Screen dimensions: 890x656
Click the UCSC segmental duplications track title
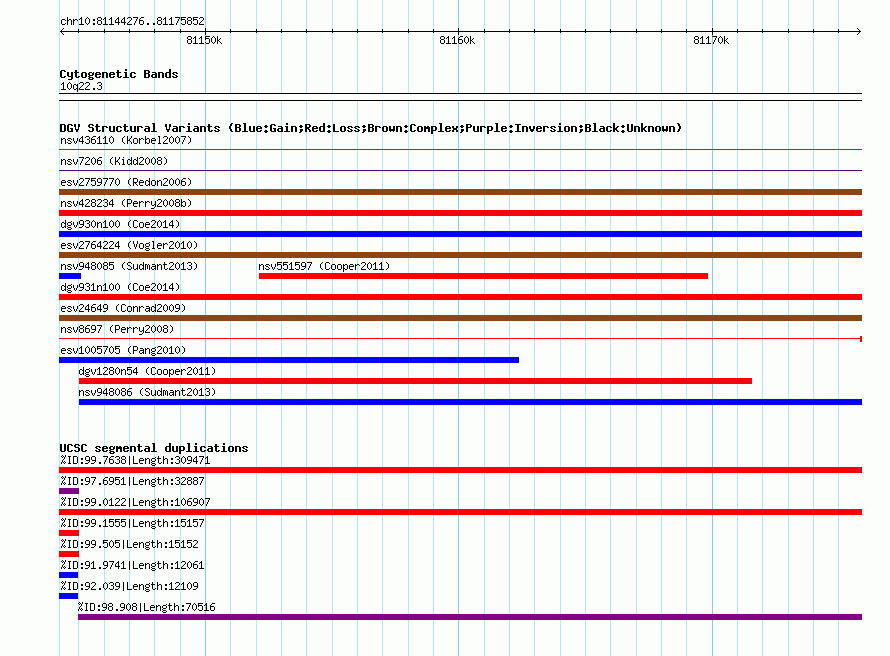tap(154, 448)
